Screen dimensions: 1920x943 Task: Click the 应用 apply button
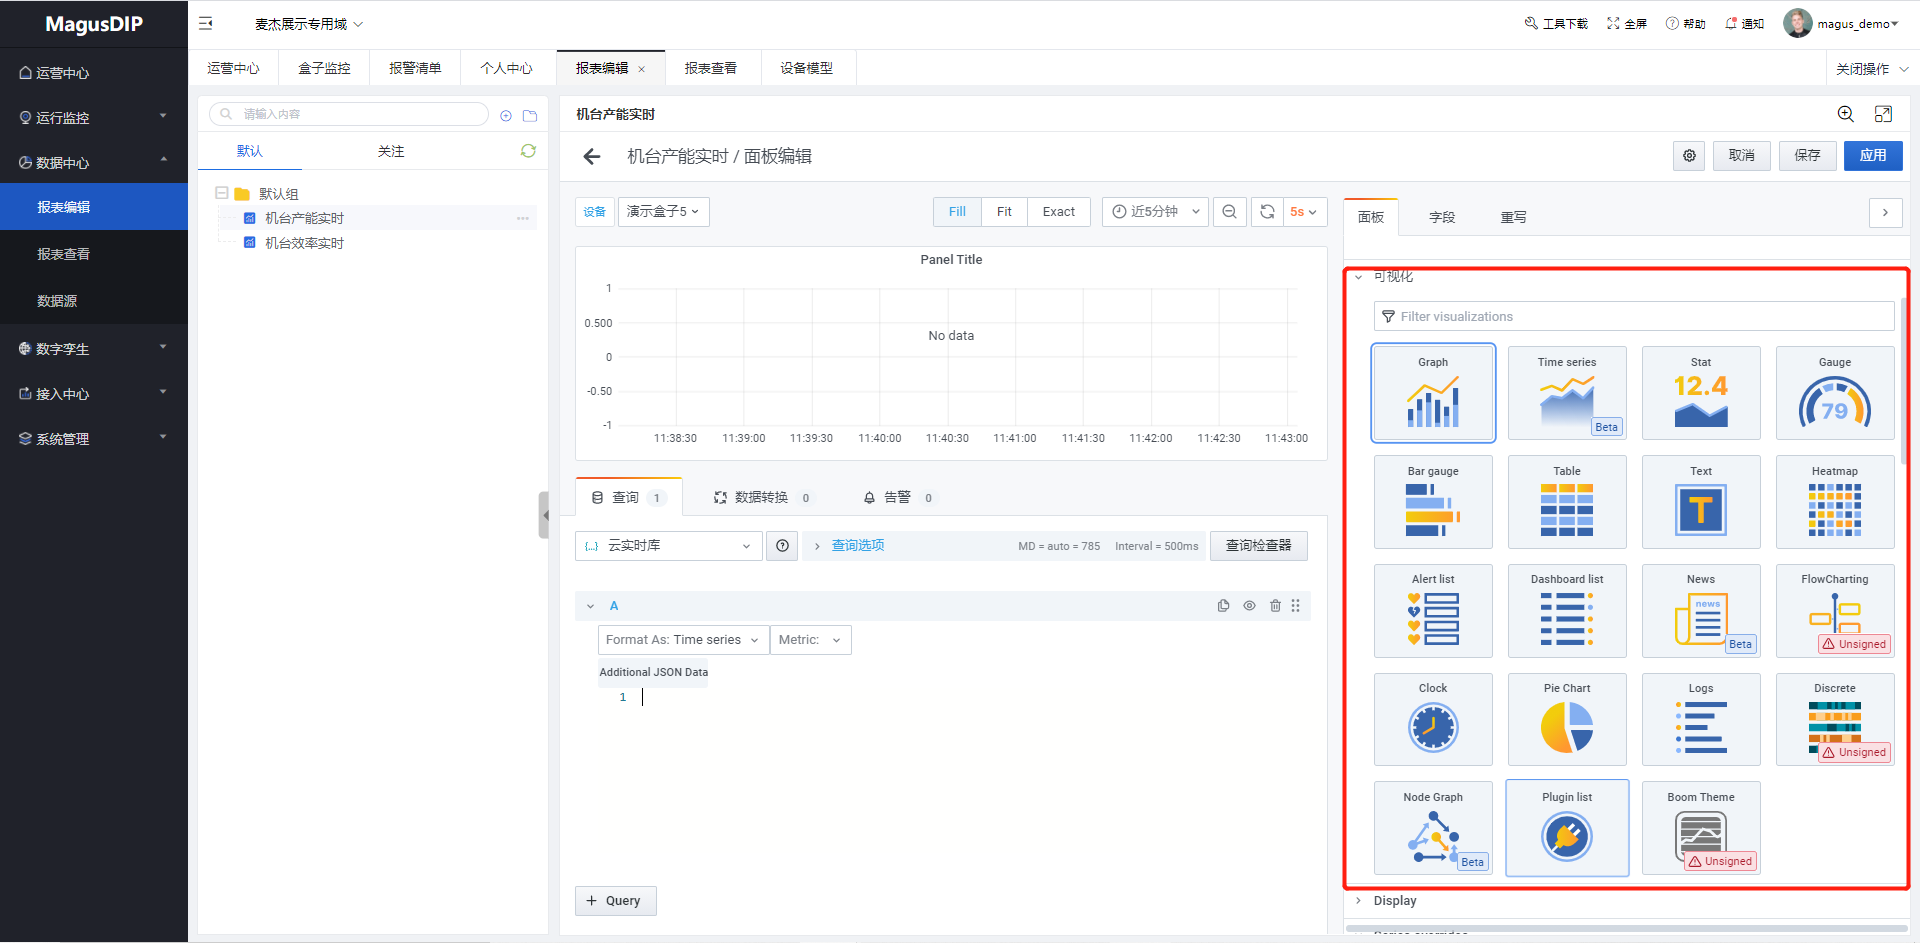(1873, 156)
